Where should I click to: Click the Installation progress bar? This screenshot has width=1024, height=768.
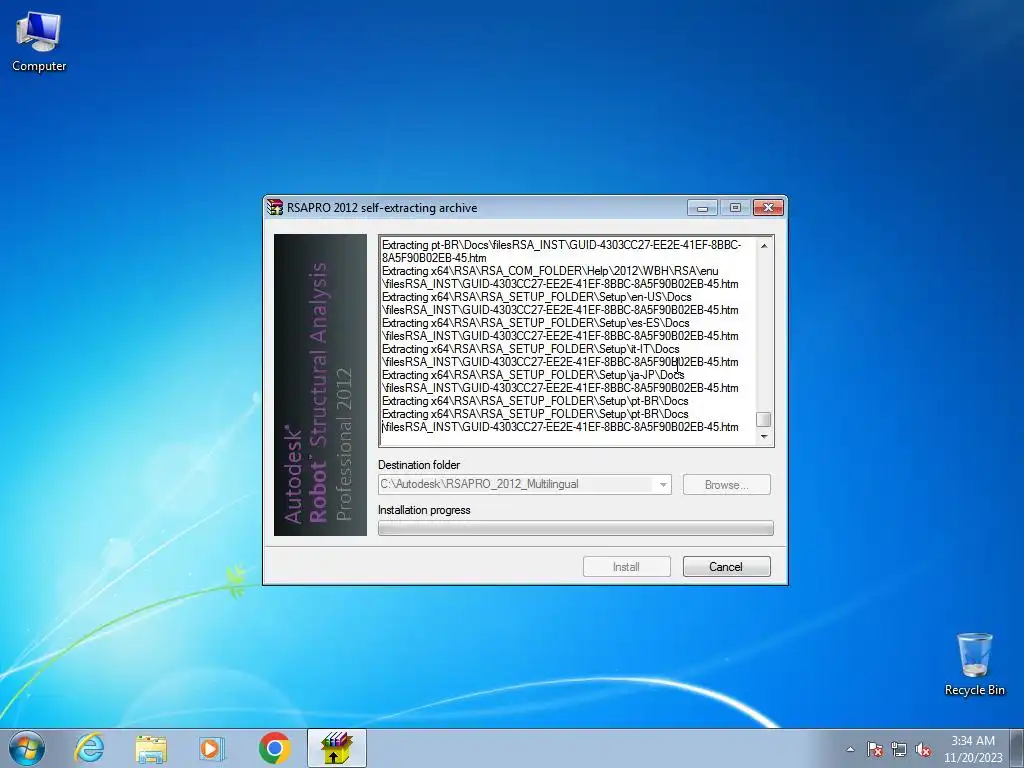575,528
